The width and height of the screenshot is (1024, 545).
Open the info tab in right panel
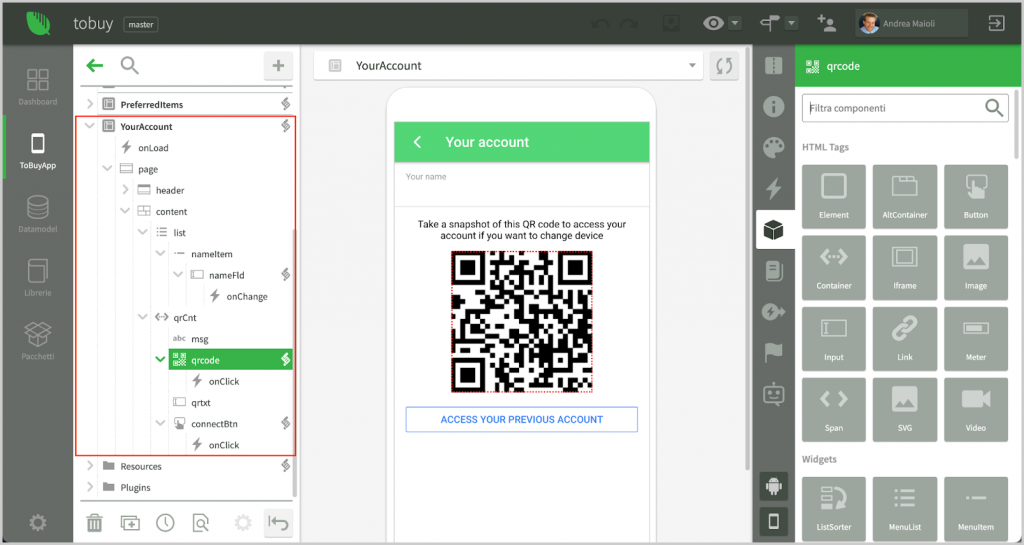774,106
